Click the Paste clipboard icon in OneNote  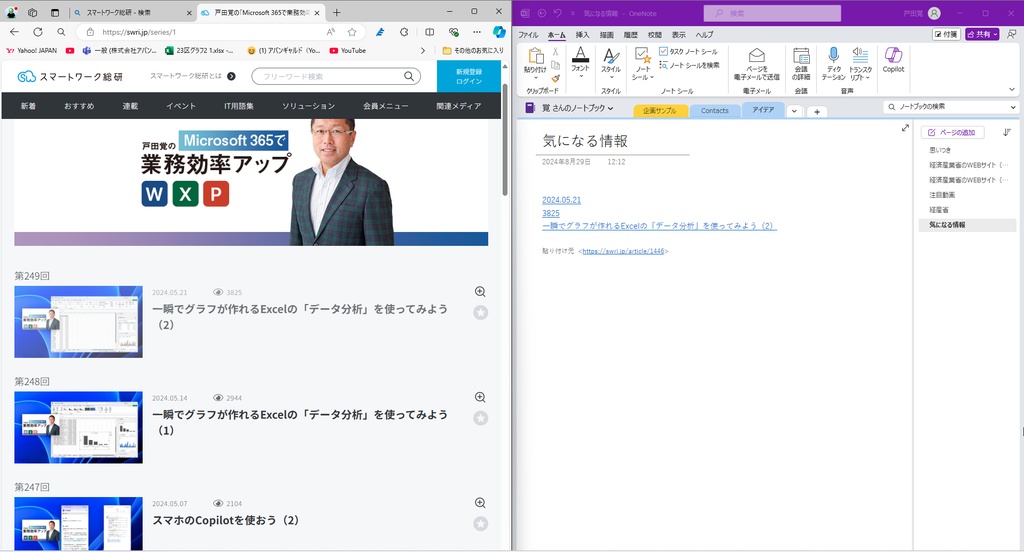pyautogui.click(x=536, y=56)
